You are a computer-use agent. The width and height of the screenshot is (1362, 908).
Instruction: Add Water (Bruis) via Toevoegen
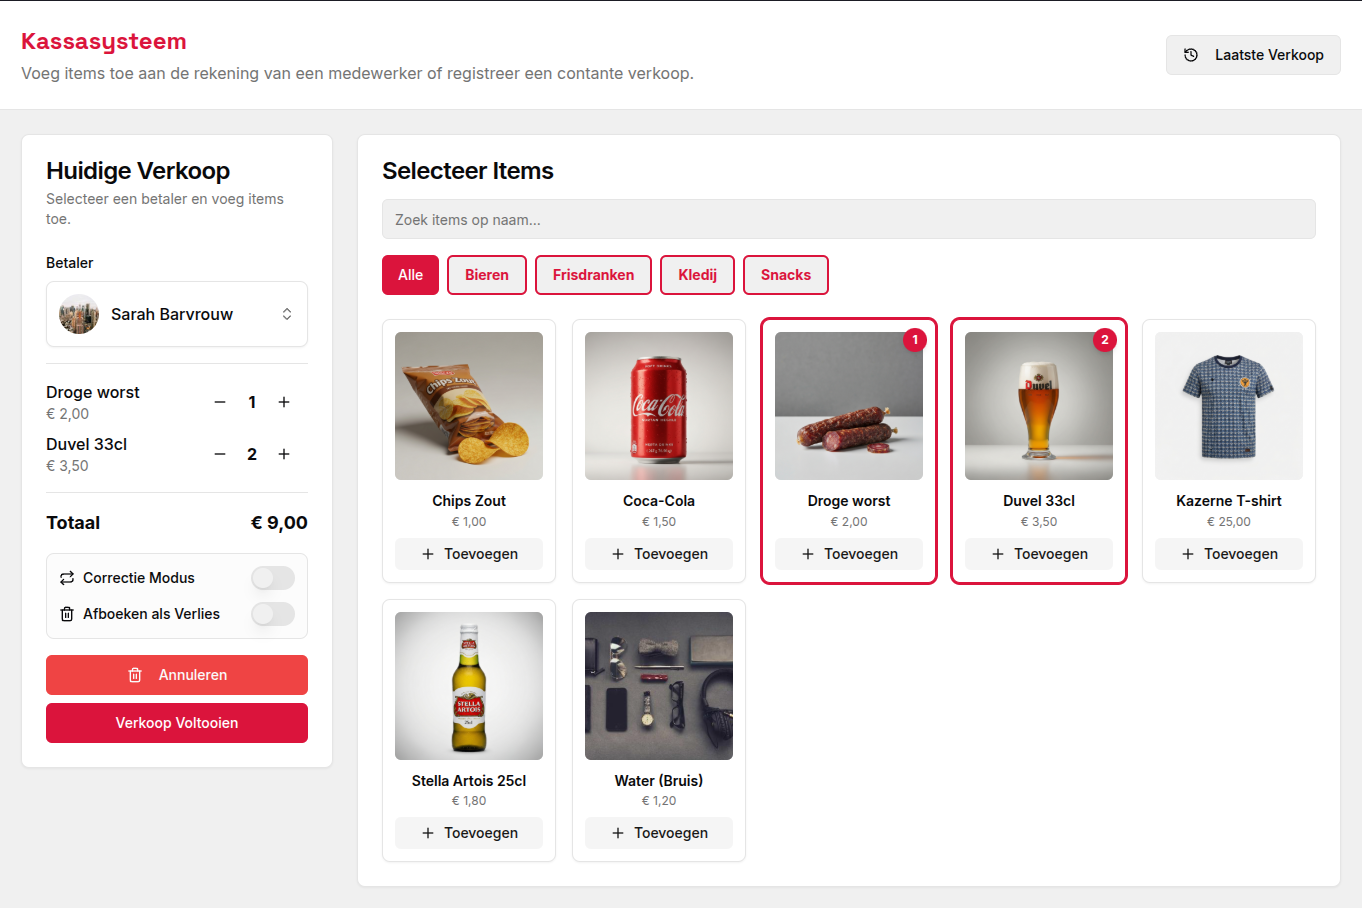[x=659, y=833]
